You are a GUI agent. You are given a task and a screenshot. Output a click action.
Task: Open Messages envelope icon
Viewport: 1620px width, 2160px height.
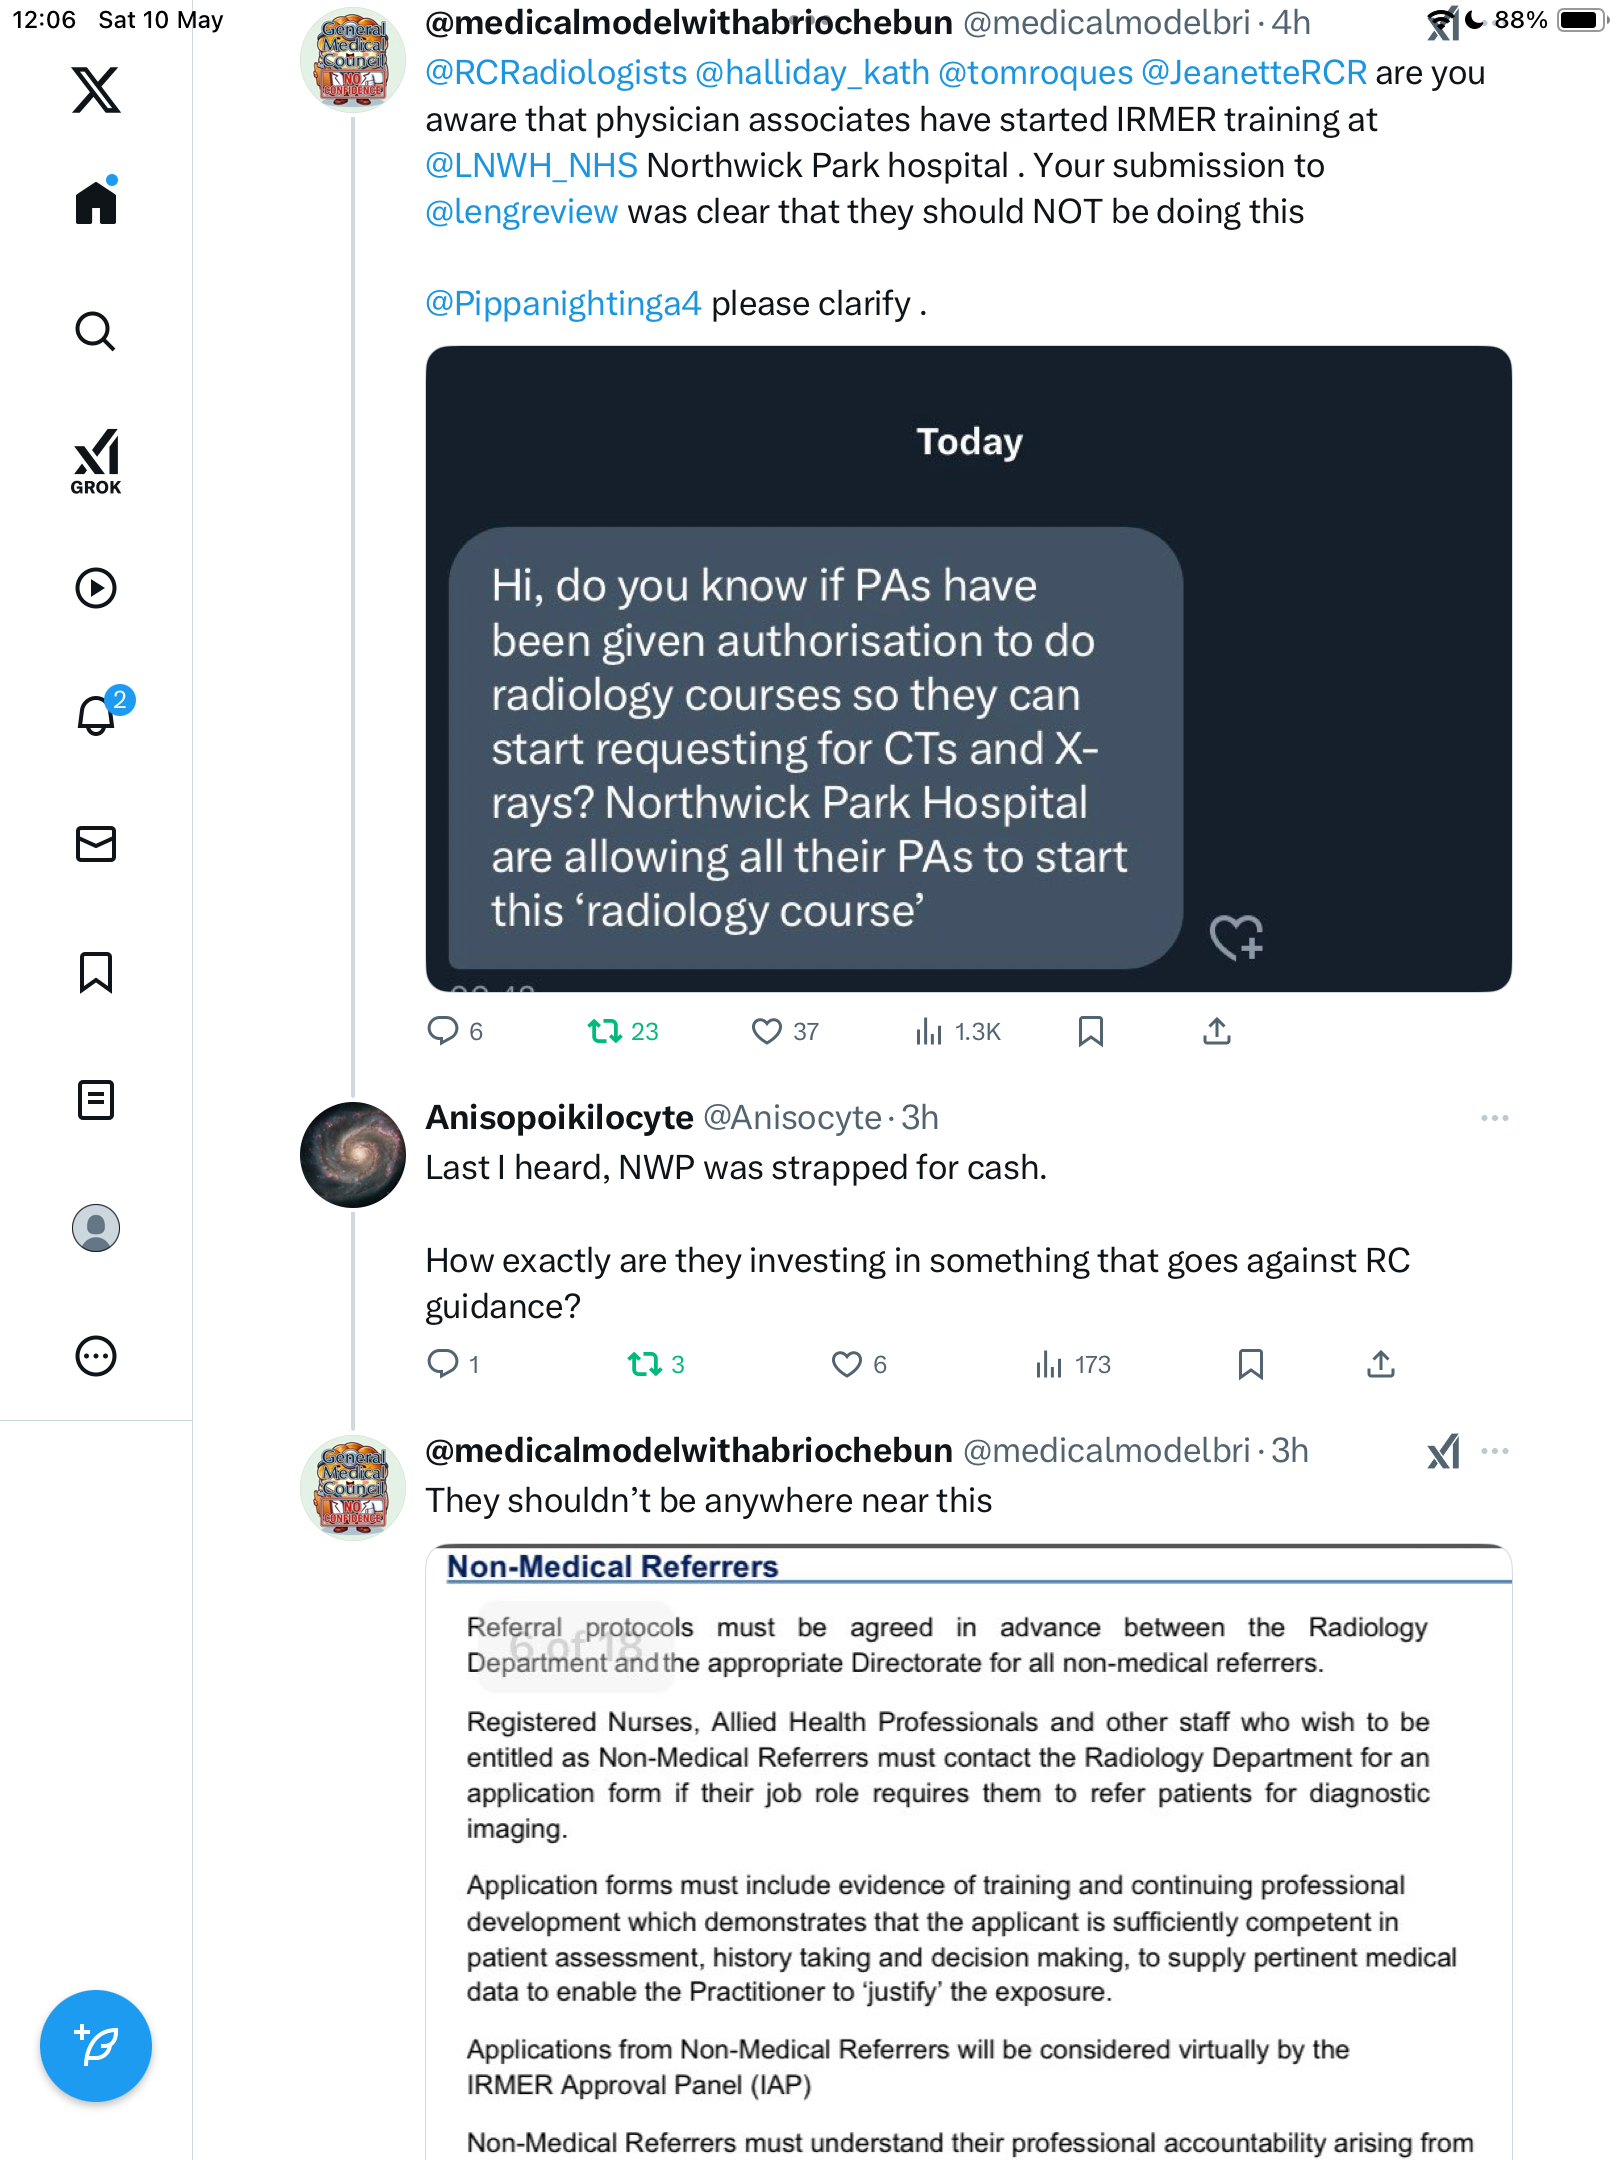96,844
